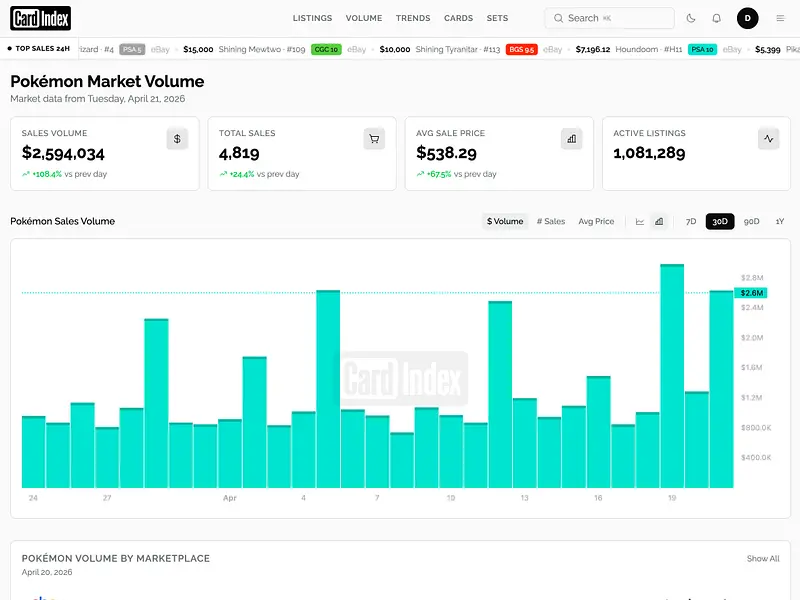Viewport: 800px width, 600px height.
Task: Click the $2.6M current value axis marker
Action: [x=751, y=293]
